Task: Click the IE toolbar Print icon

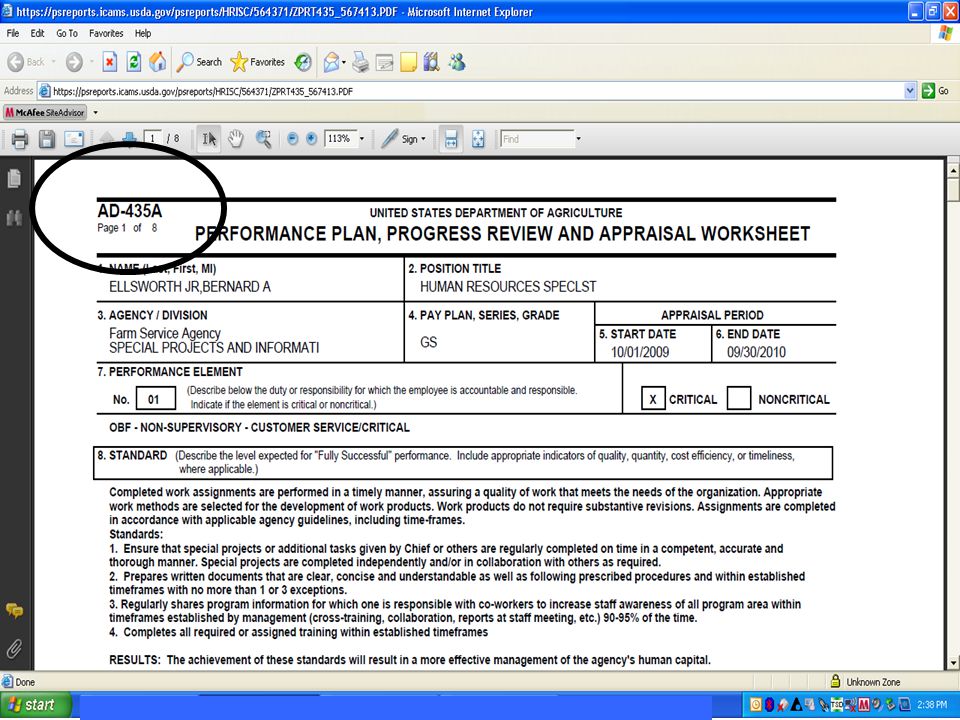Action: pos(361,62)
